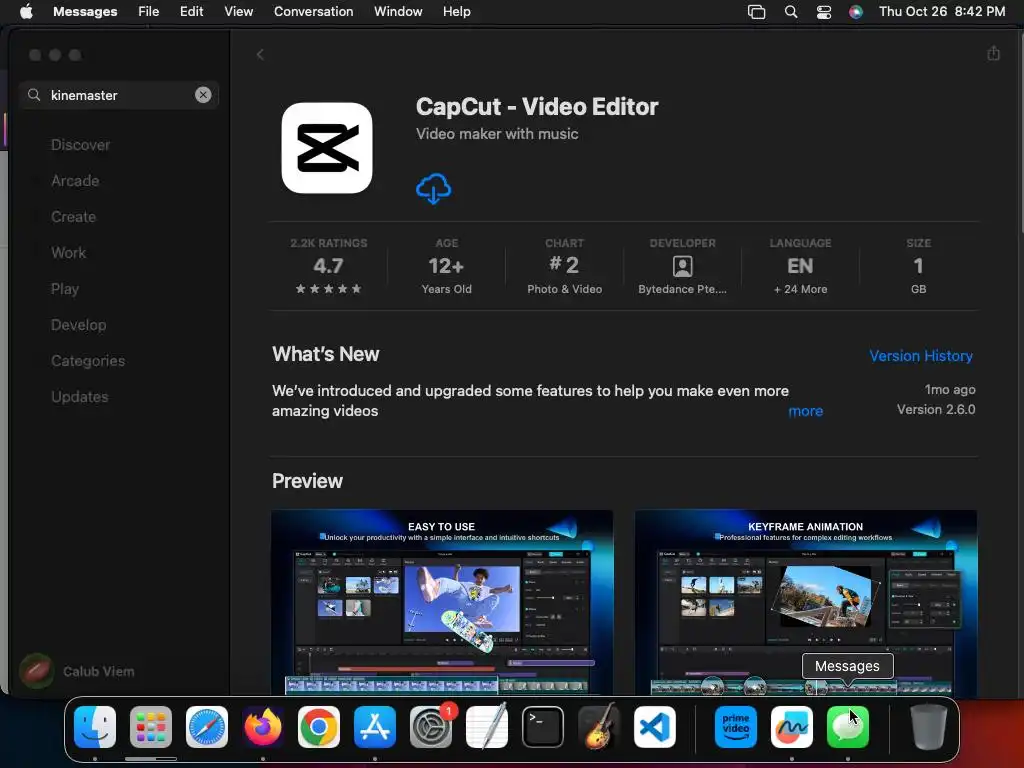
Task: Open Messages from the Dock
Action: coord(848,727)
